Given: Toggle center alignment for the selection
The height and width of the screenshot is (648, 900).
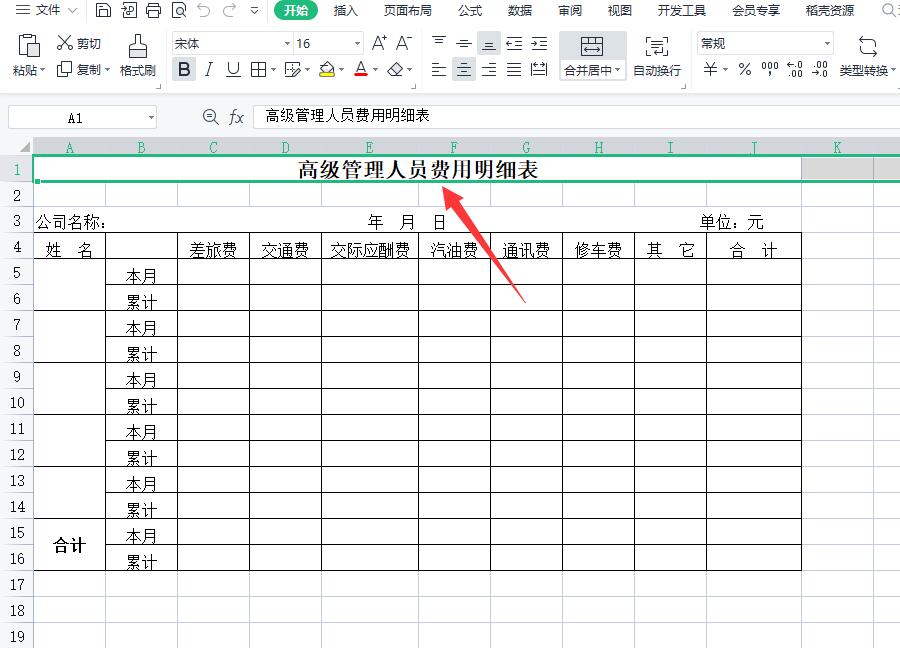Looking at the screenshot, I should [x=464, y=70].
